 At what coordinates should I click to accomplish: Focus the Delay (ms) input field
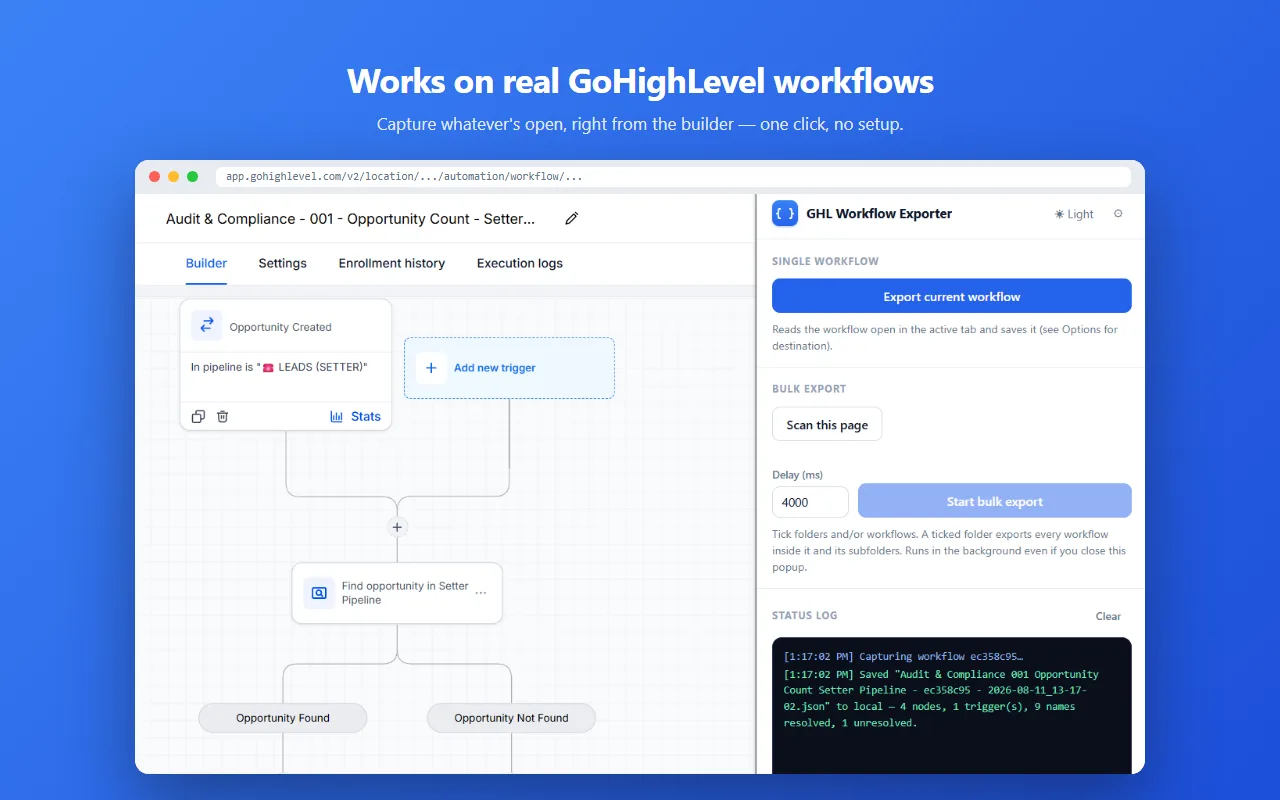tap(811, 502)
